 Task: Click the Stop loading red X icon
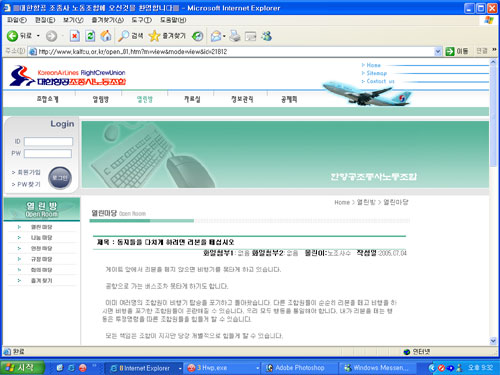pos(75,36)
